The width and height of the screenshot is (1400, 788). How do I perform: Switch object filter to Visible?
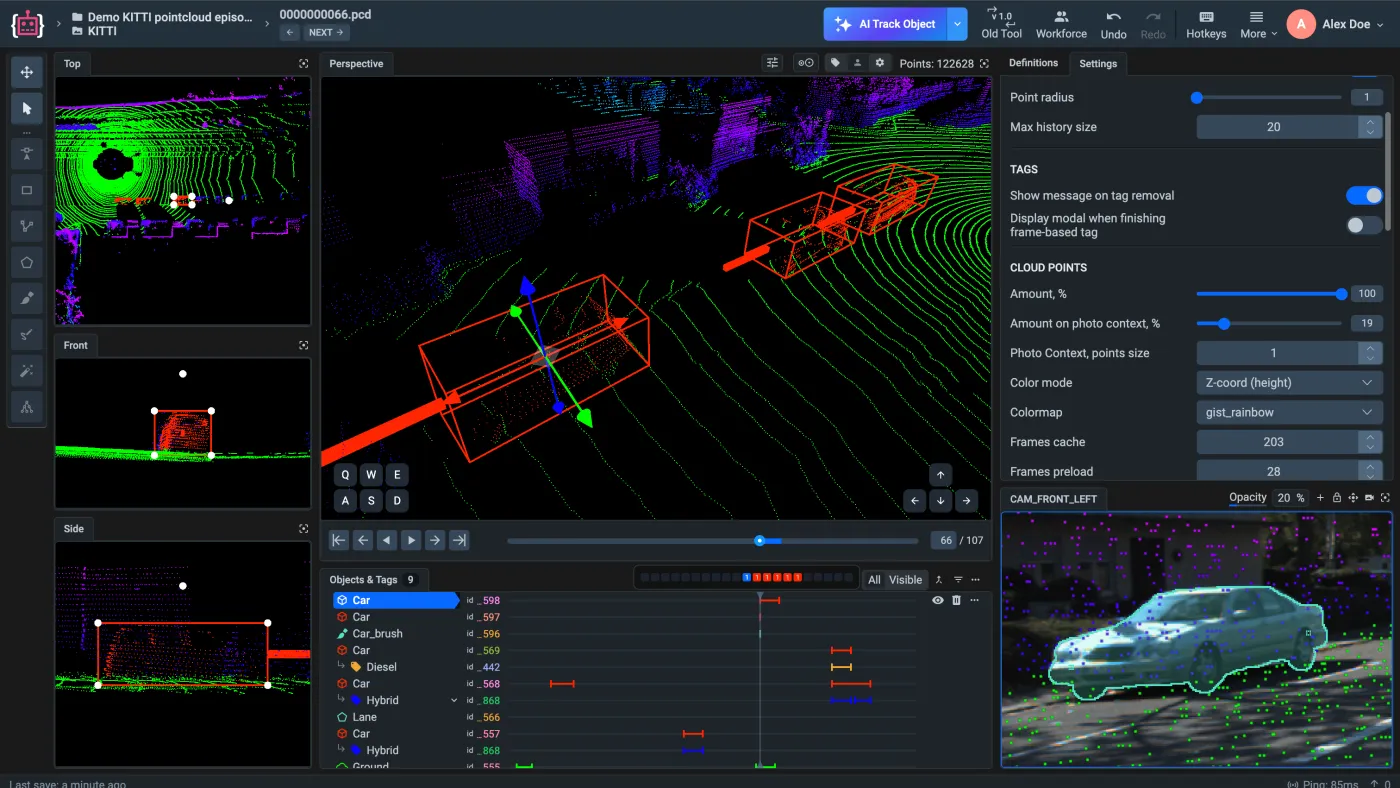click(x=906, y=580)
